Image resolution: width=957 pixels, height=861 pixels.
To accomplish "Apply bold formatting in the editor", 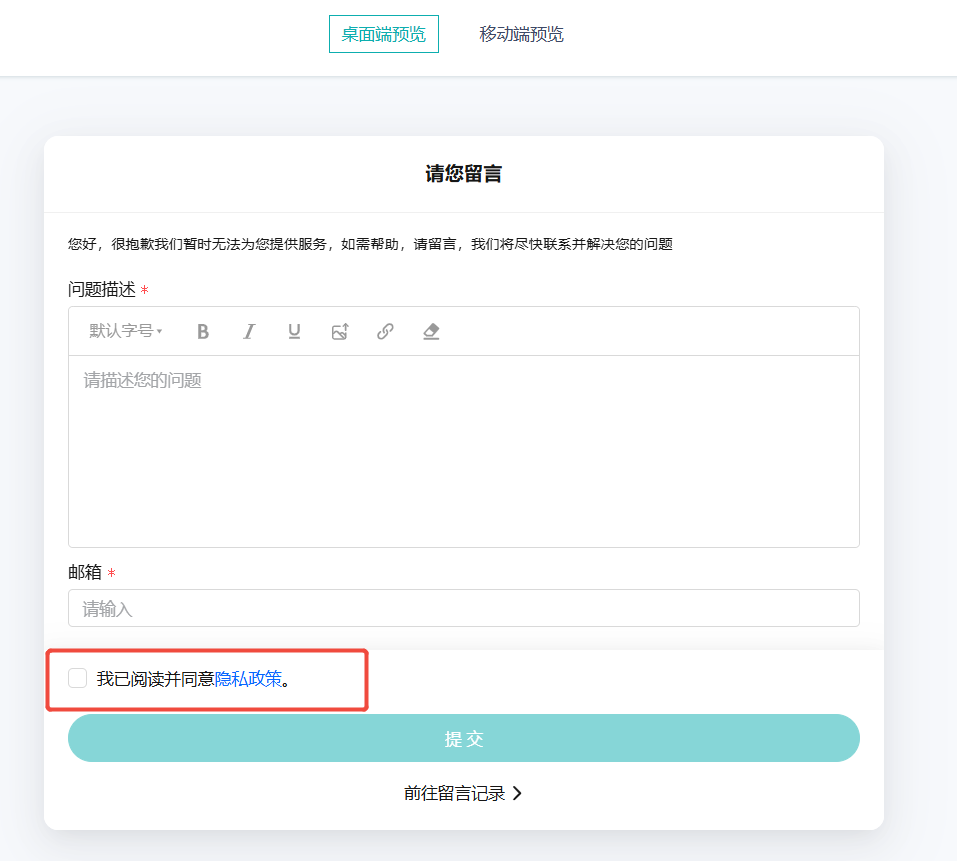I will coord(203,331).
